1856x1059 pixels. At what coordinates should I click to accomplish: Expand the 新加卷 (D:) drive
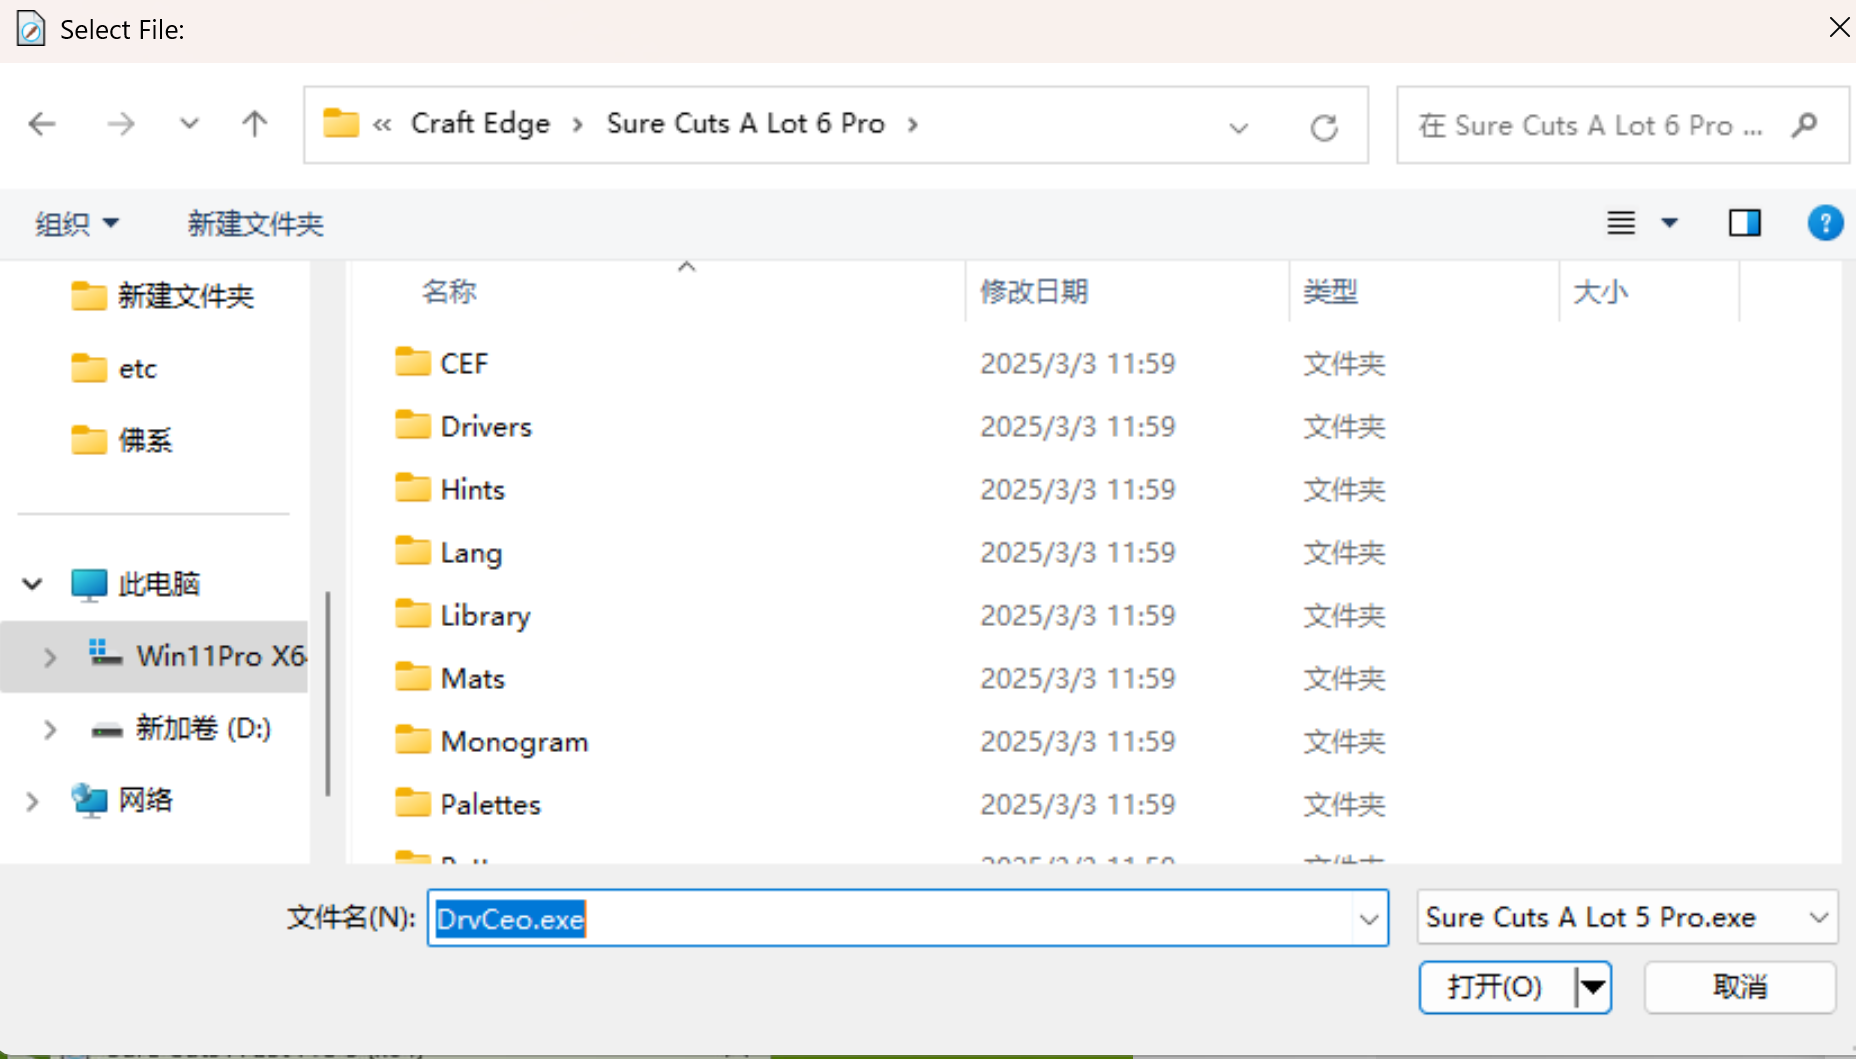[50, 729]
